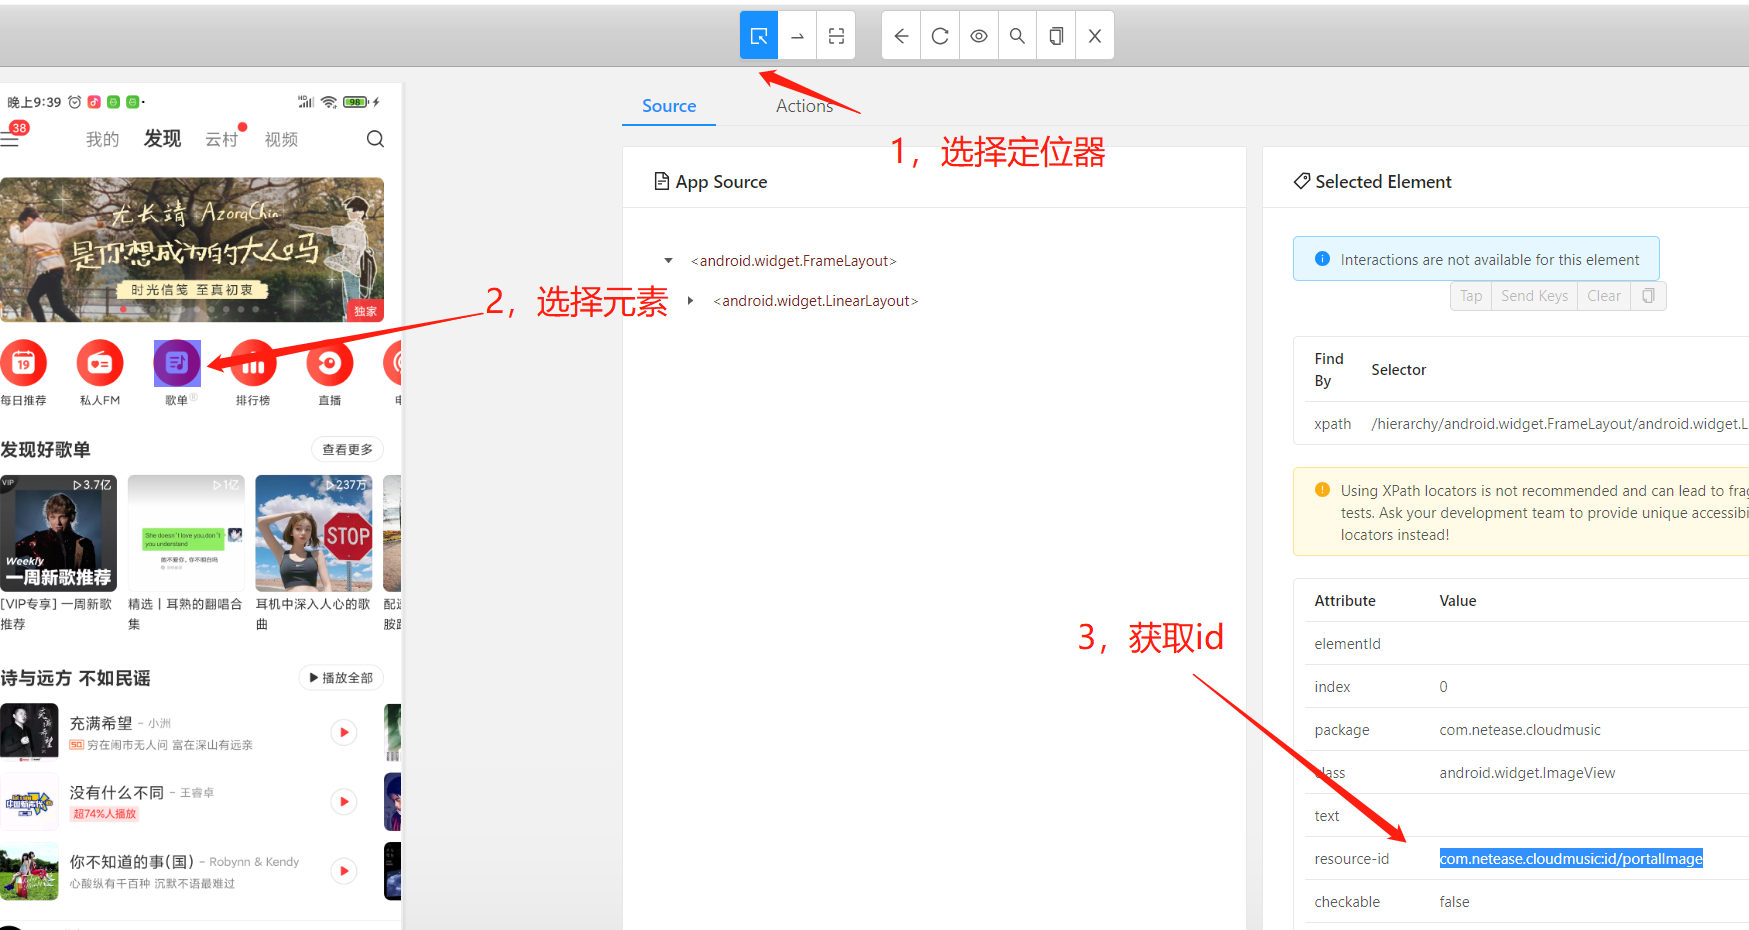Click the checkable false value
This screenshot has height=930, width=1749.
(1454, 902)
